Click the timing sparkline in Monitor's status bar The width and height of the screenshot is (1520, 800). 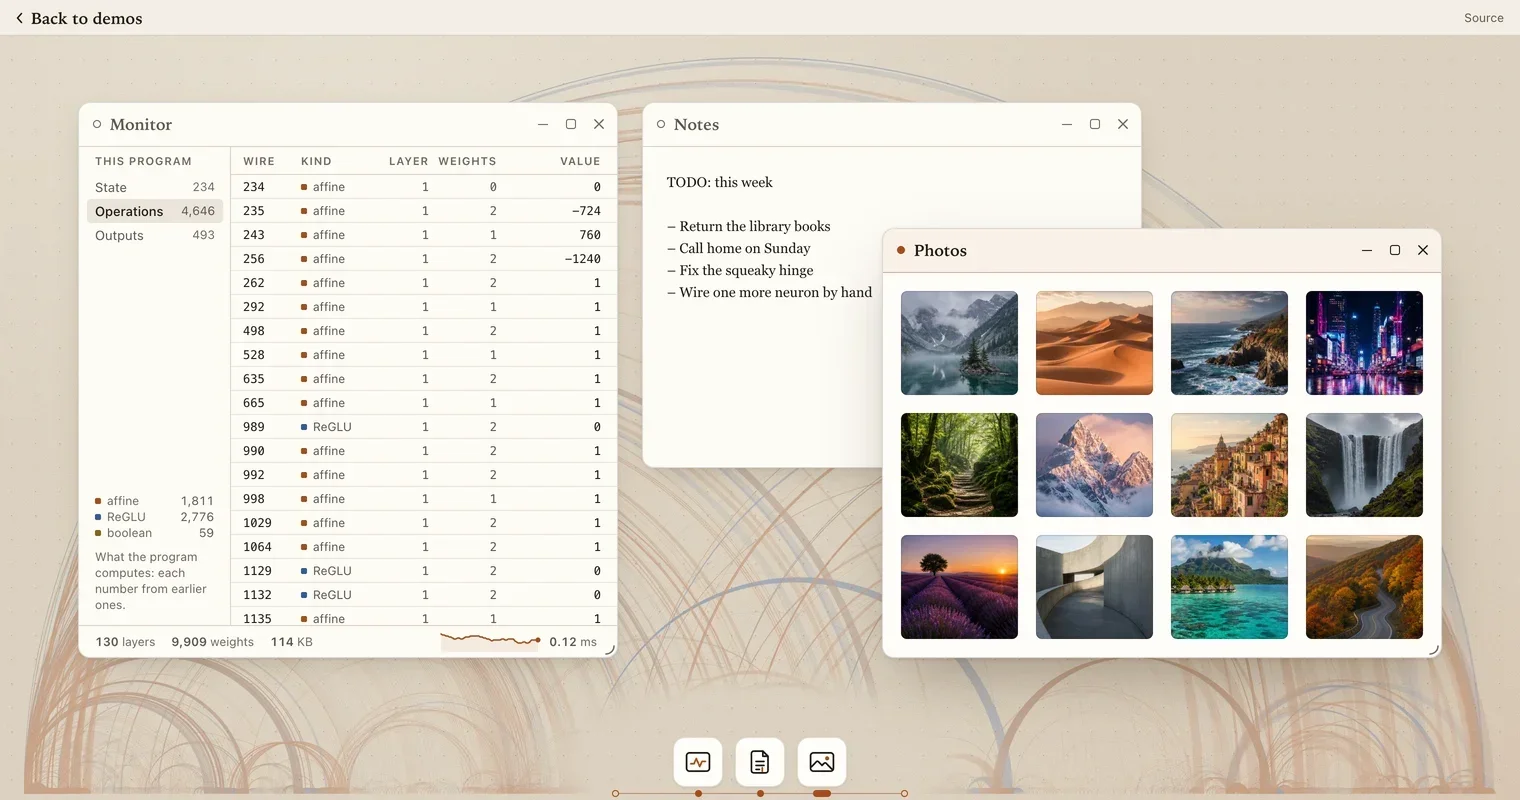click(490, 641)
